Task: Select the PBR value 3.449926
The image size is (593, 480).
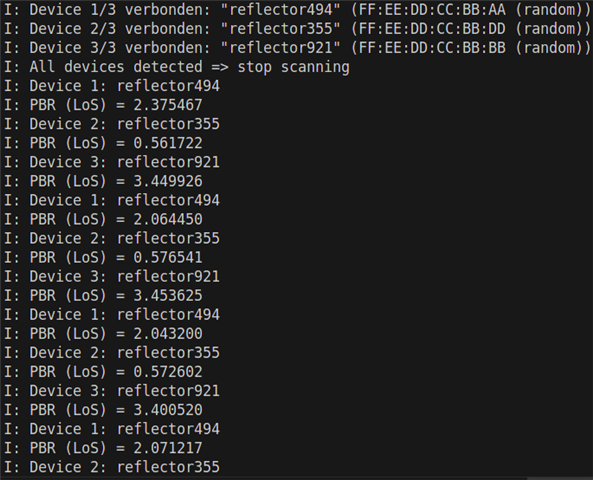Action: coord(168,181)
